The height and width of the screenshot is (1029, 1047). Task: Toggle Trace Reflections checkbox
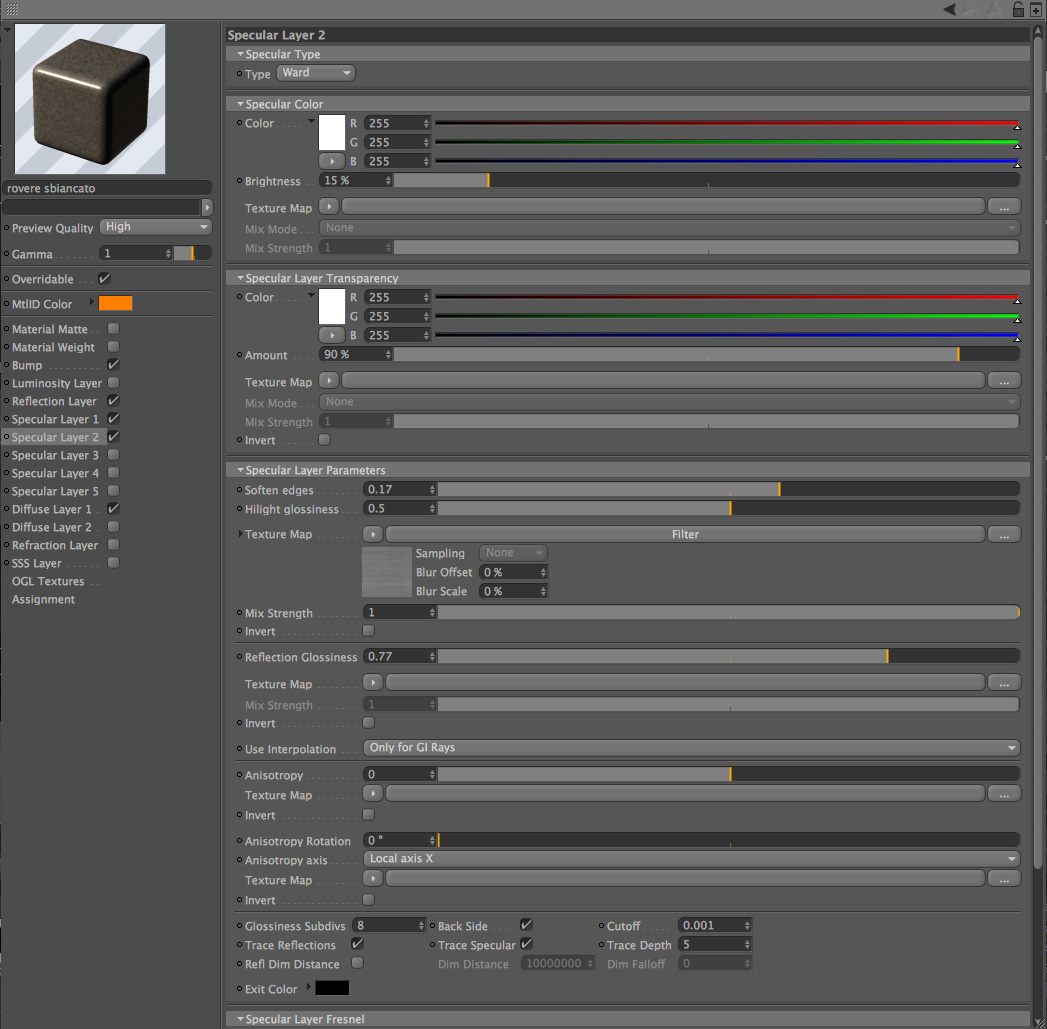tap(357, 944)
